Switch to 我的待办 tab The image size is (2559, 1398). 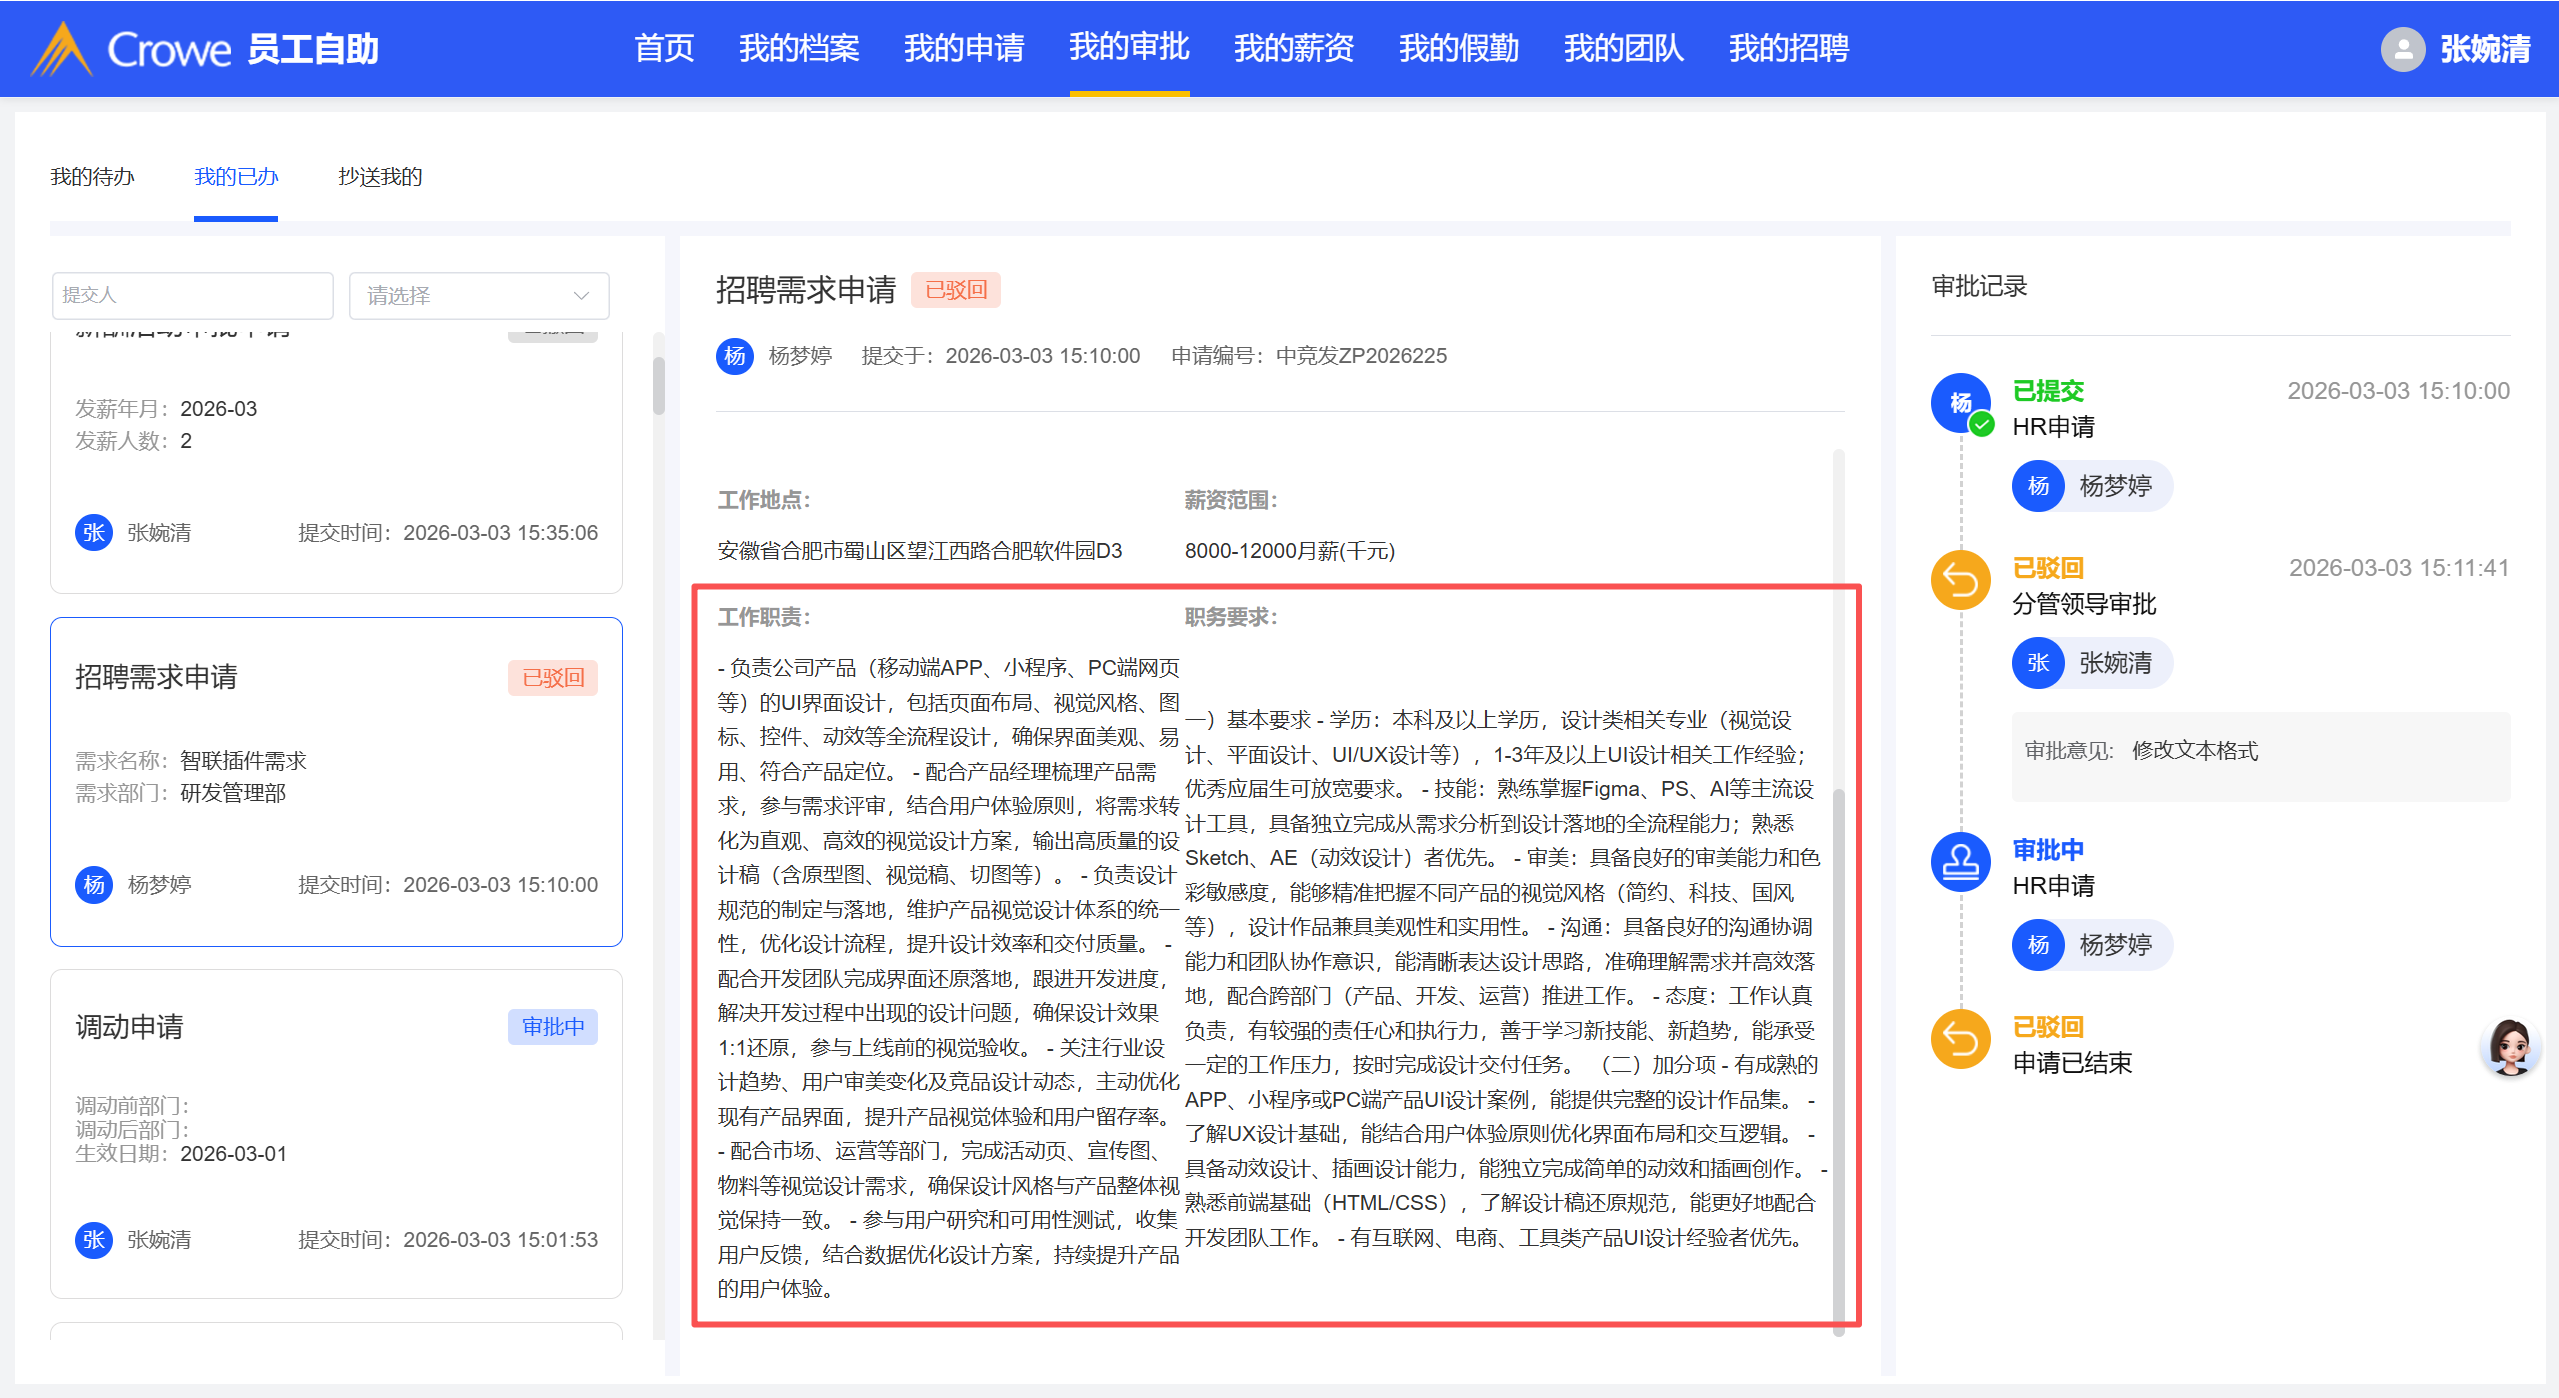pos(92,177)
